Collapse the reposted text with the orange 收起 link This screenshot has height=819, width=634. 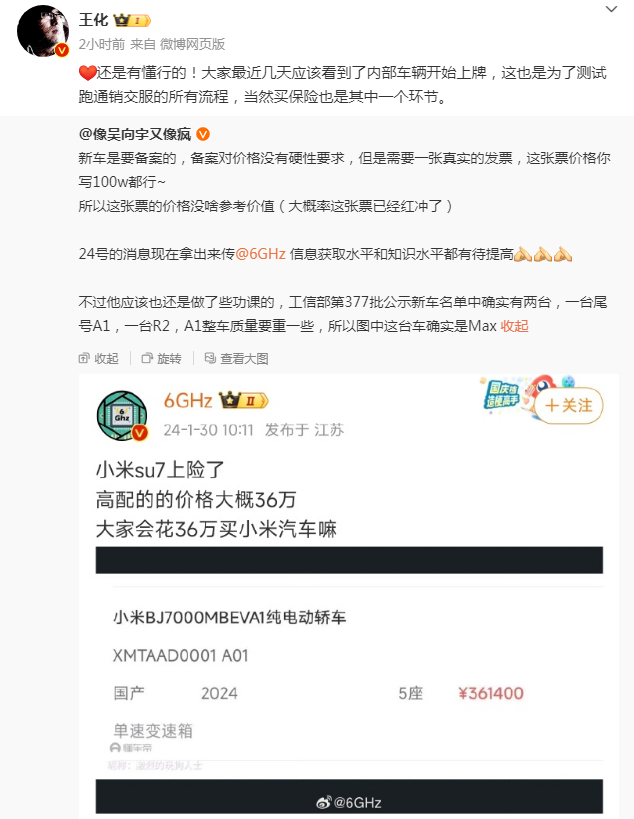(514, 326)
